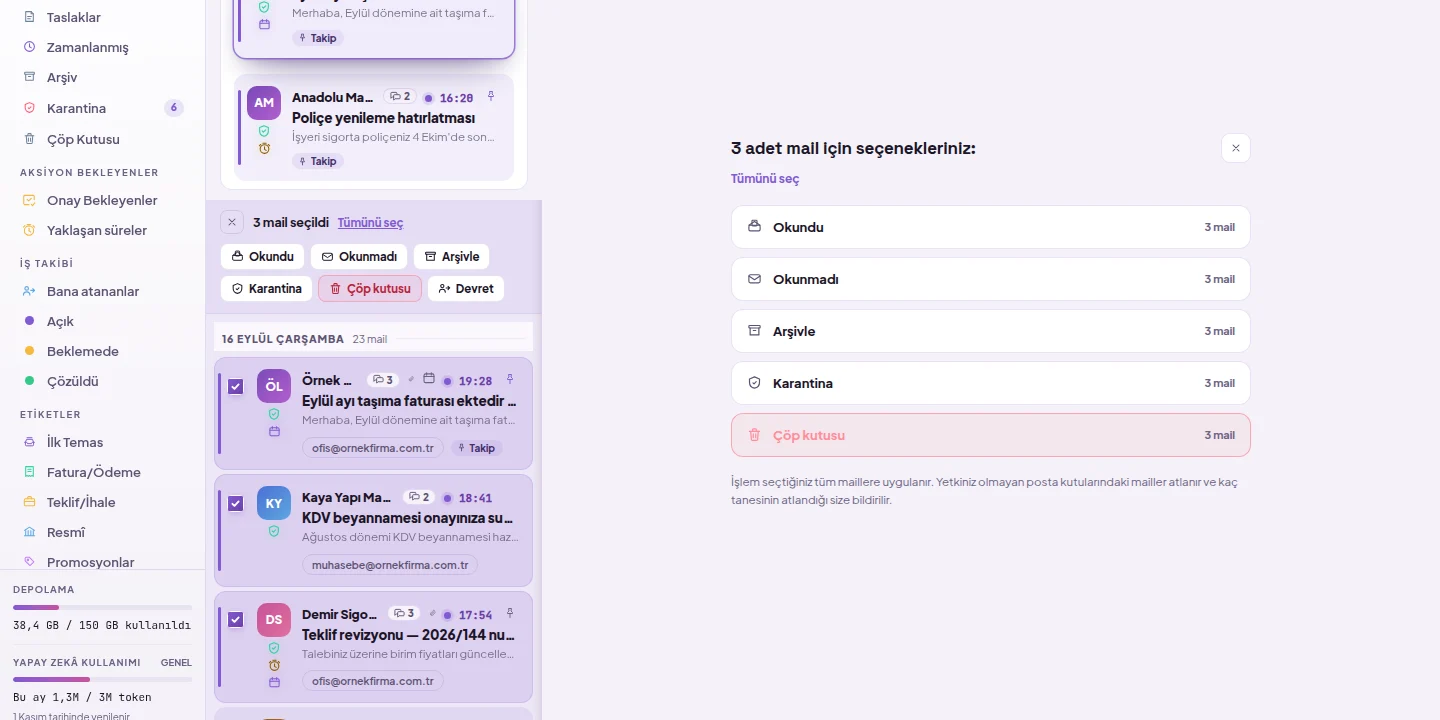Click the Devret button
Screen dimensions: 1440x720
click(x=466, y=289)
